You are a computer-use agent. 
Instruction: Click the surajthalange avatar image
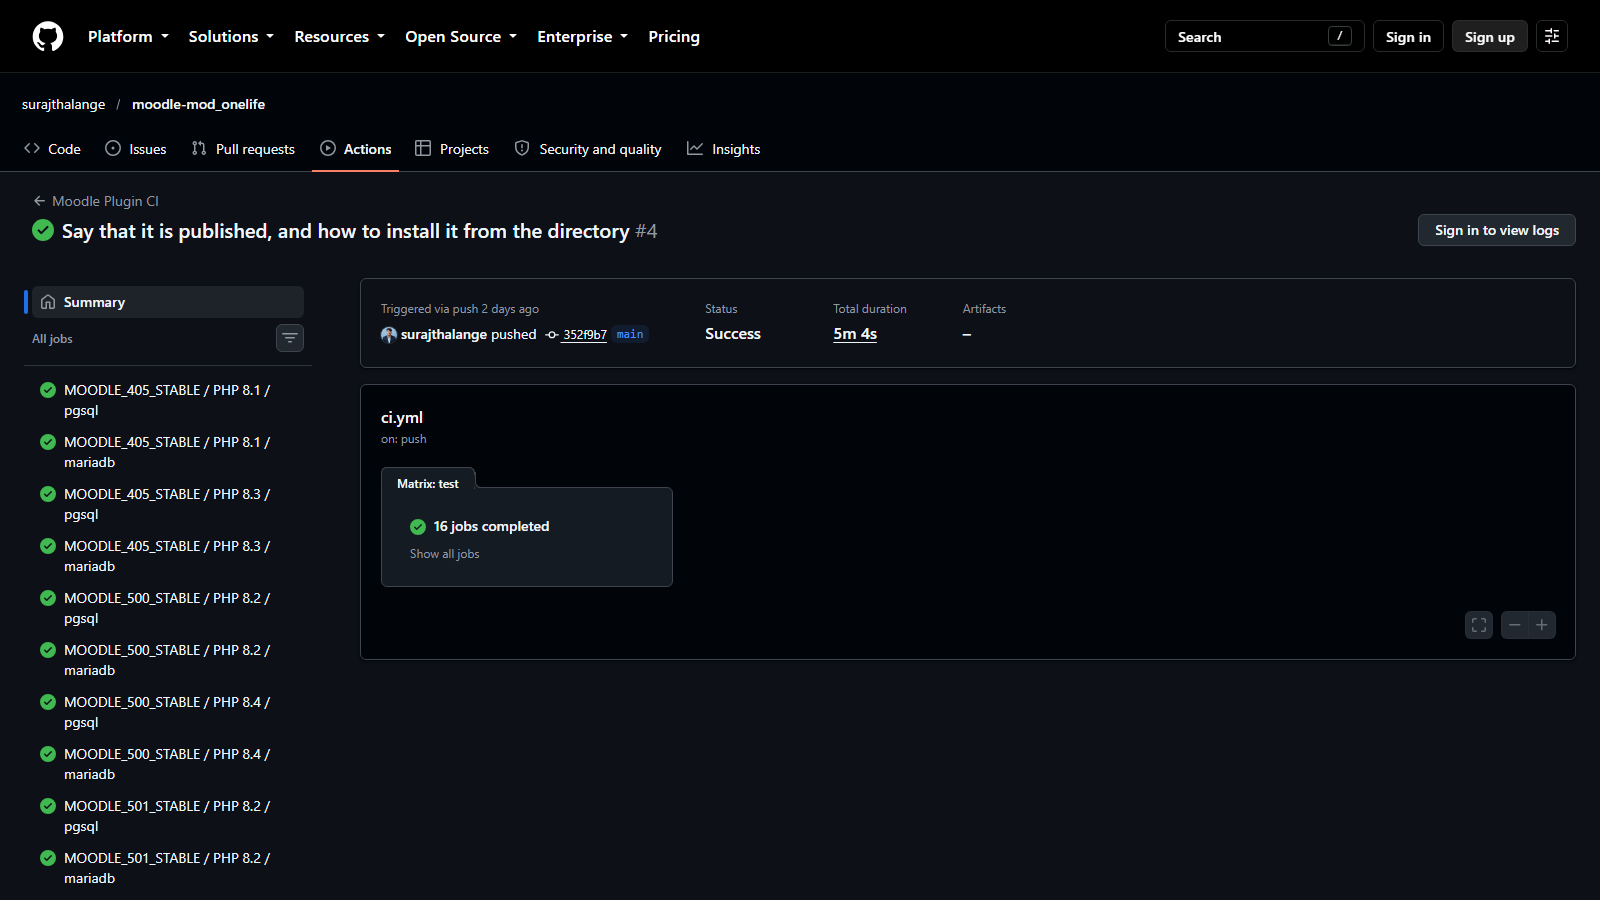point(389,335)
